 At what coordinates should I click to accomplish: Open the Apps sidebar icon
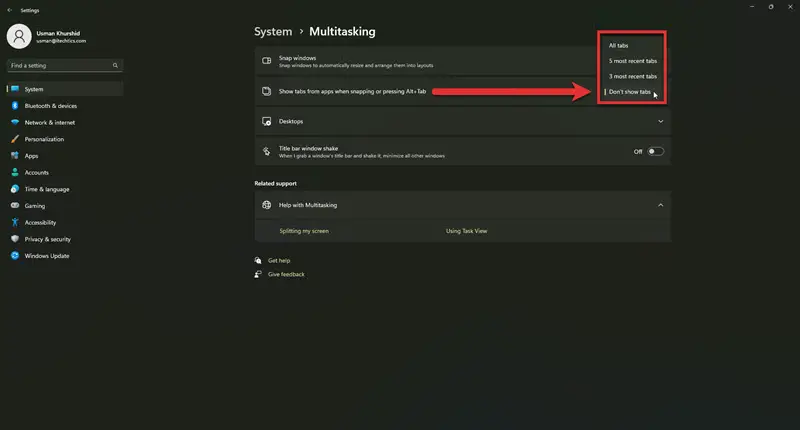pos(15,156)
